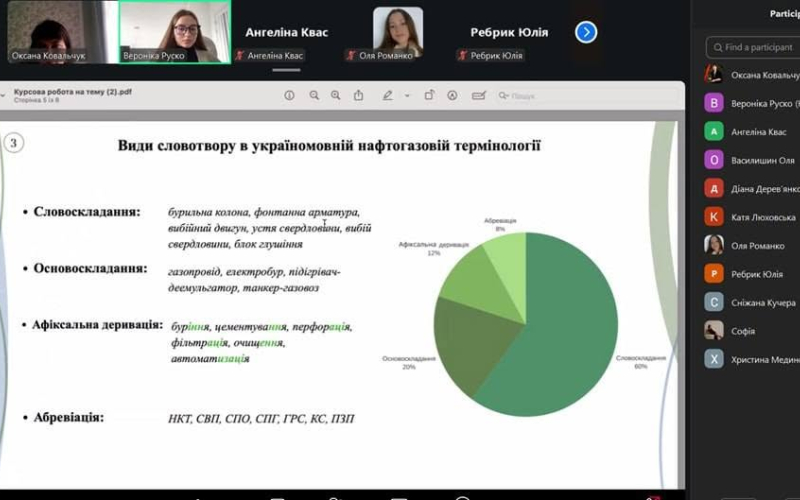
Task: Click green A avatar of Ангеліна Квас
Action: (x=714, y=132)
